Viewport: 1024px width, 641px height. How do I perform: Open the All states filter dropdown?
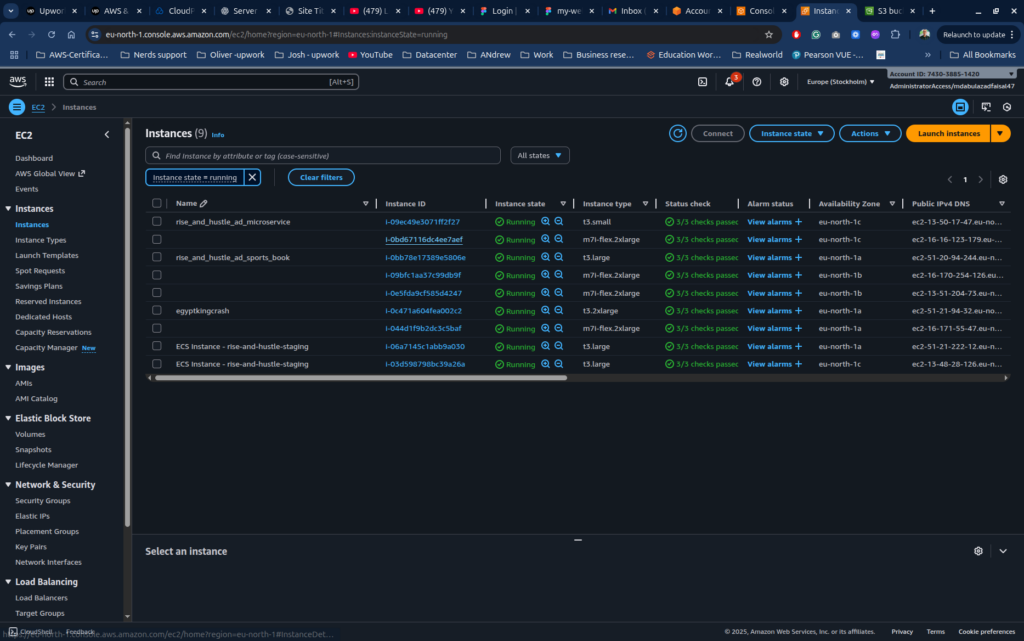(x=539, y=156)
